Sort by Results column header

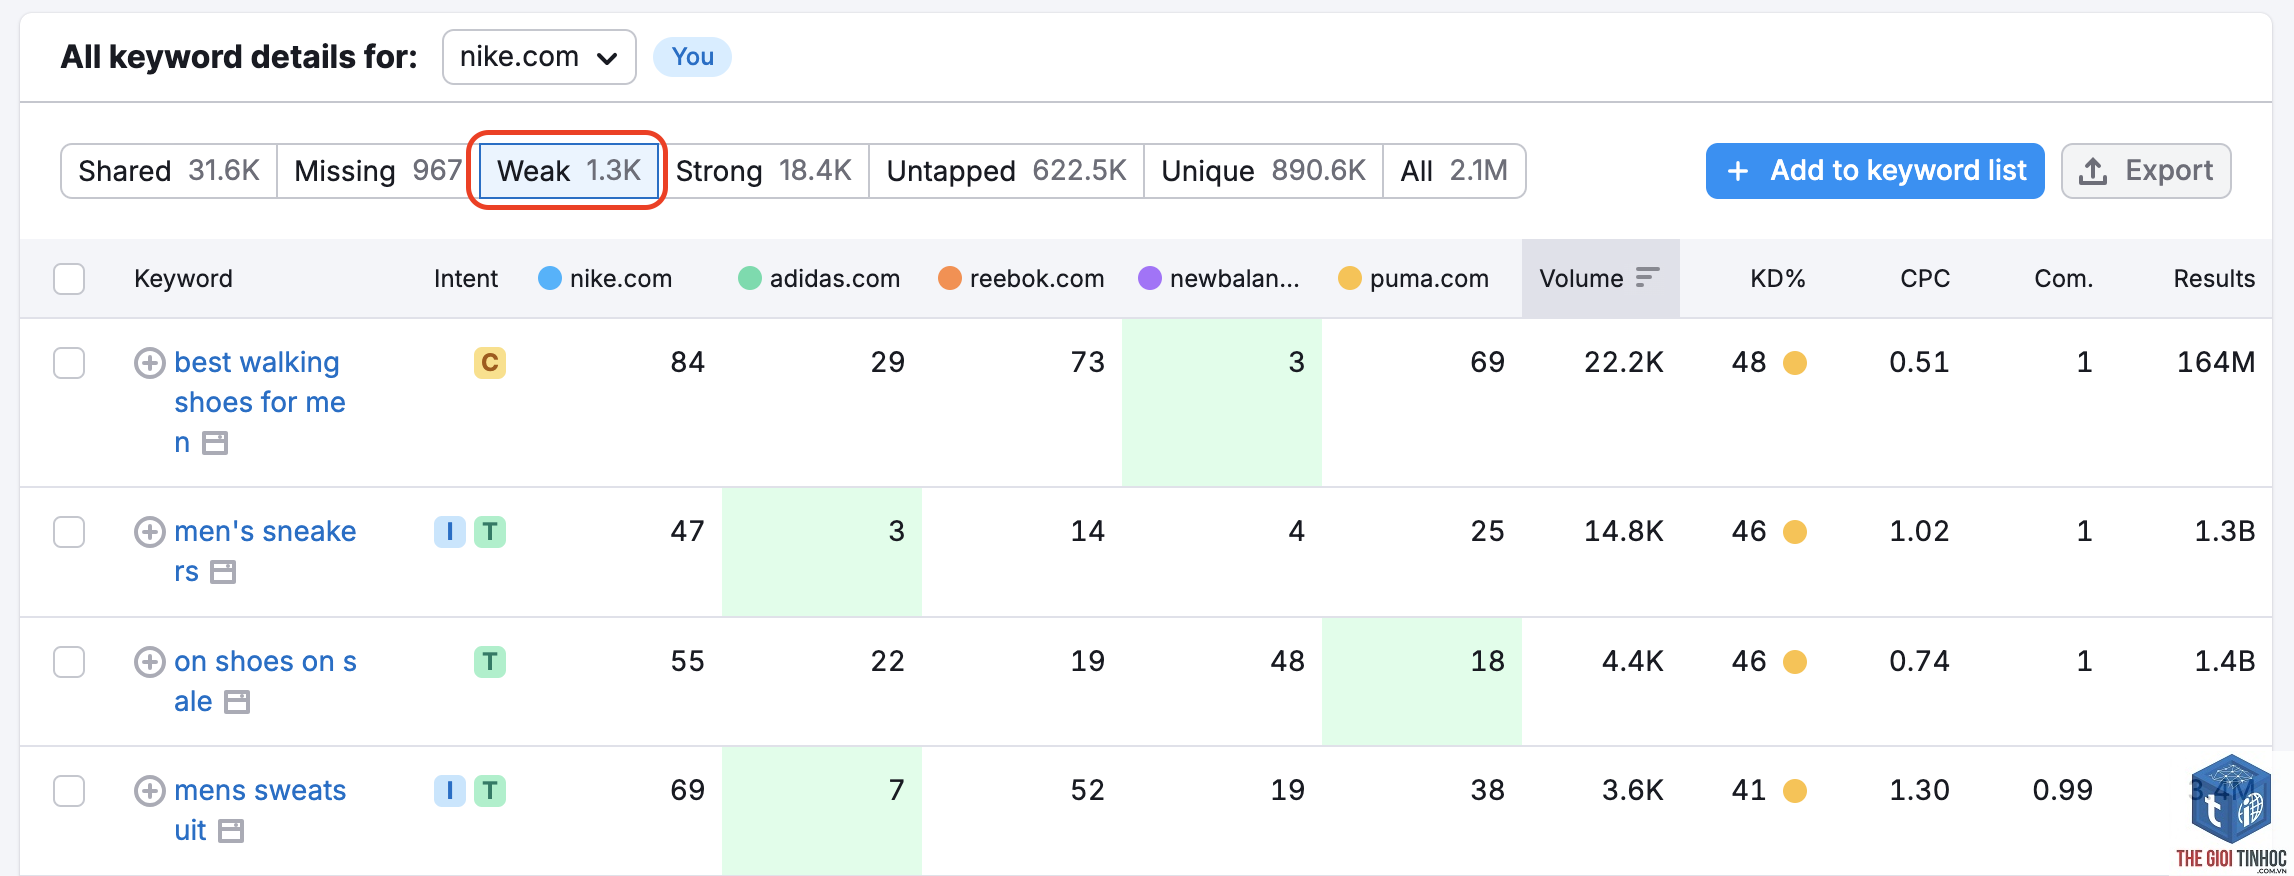tap(2214, 278)
